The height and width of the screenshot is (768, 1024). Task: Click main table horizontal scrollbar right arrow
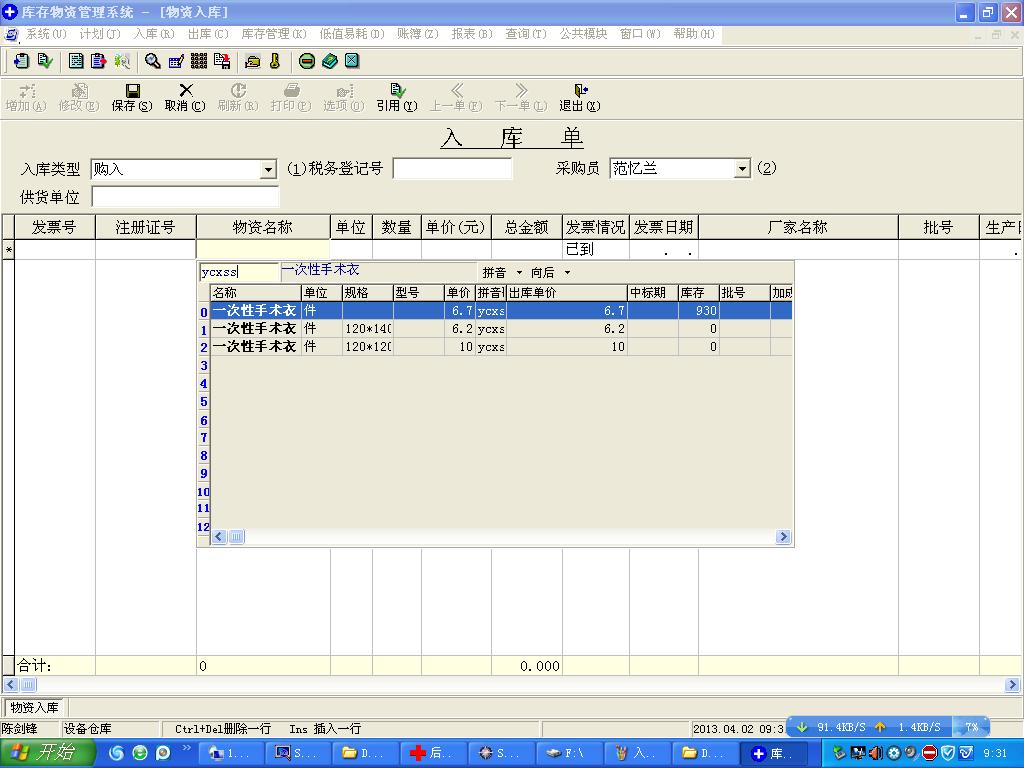1012,684
